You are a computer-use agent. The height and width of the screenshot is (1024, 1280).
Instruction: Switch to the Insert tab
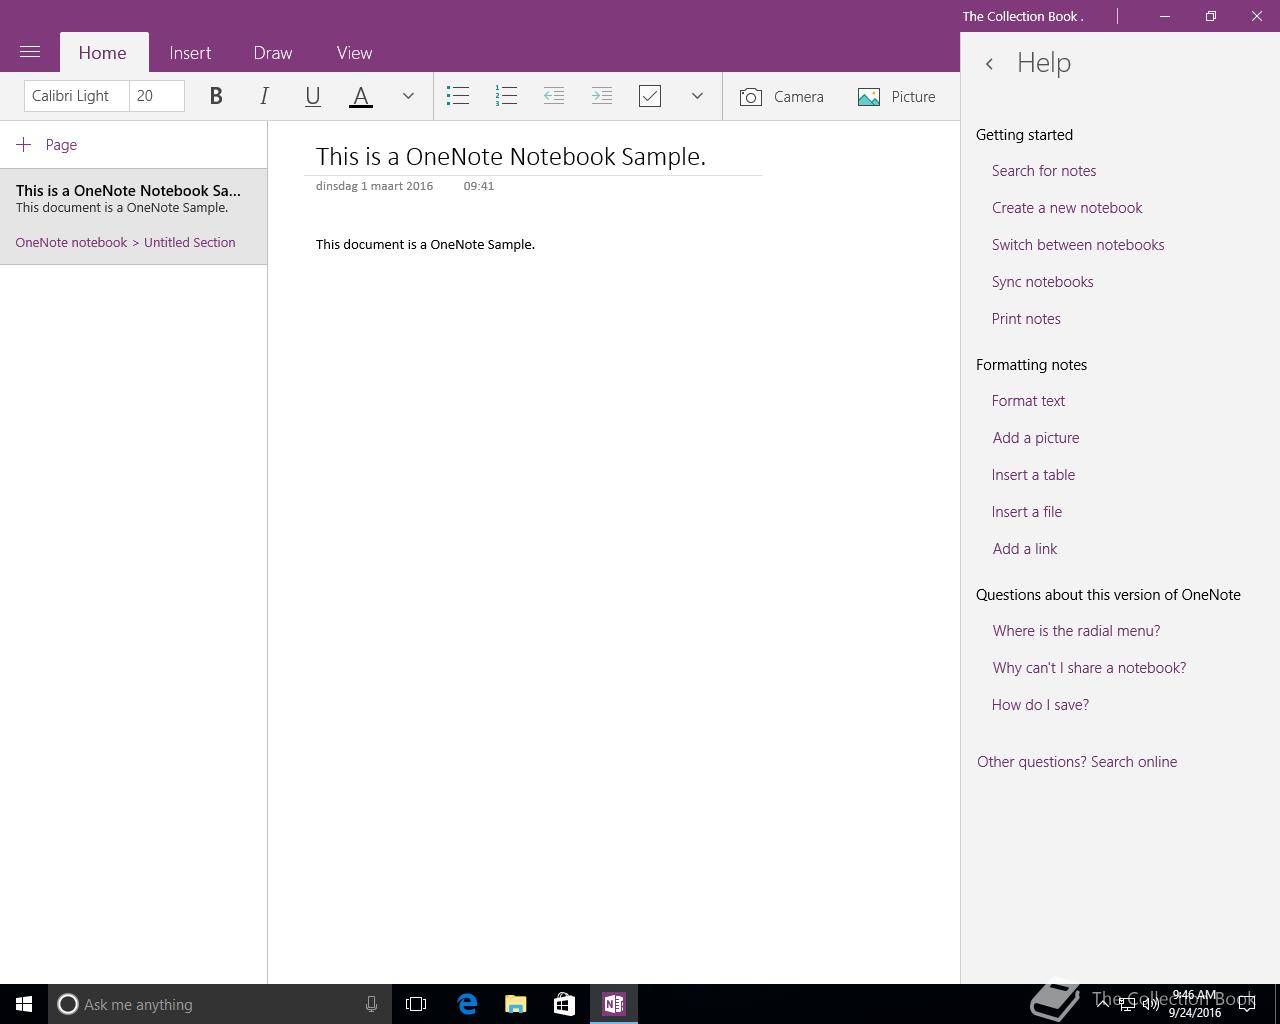(x=190, y=53)
